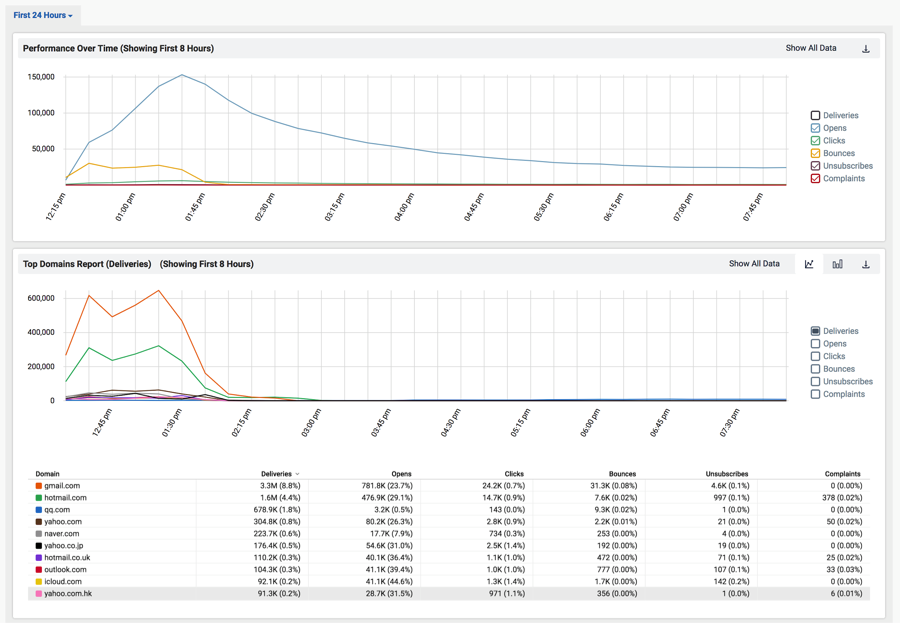Click the orange color swatch for gmail.com

tap(39, 486)
